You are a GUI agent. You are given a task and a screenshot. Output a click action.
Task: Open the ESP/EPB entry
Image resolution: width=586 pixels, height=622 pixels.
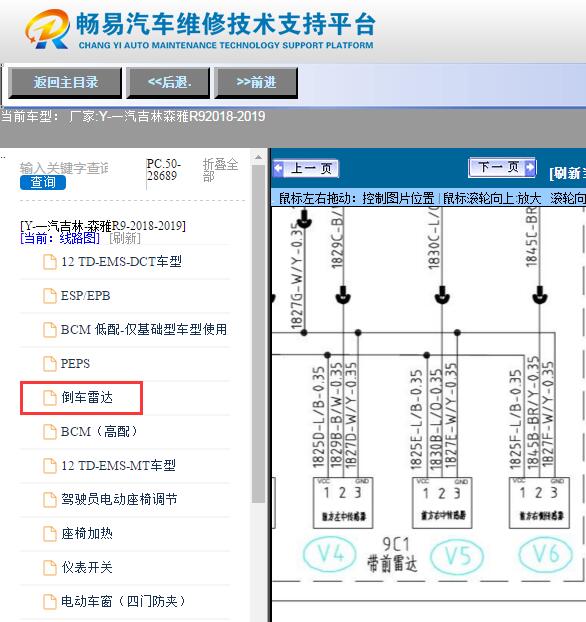85,296
